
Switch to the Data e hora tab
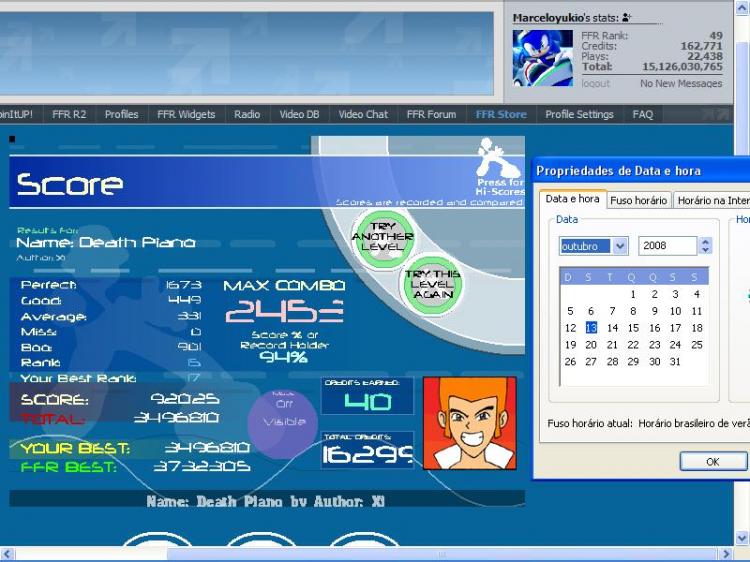573,199
